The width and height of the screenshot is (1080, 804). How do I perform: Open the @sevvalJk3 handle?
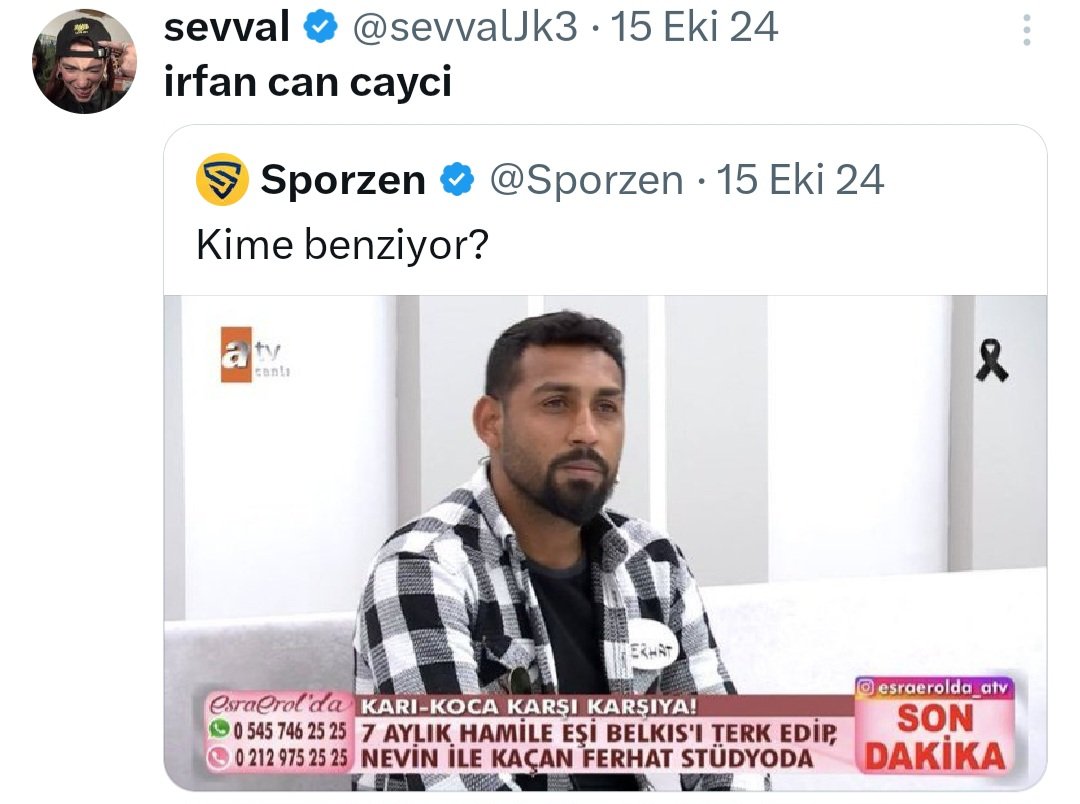pos(465,28)
